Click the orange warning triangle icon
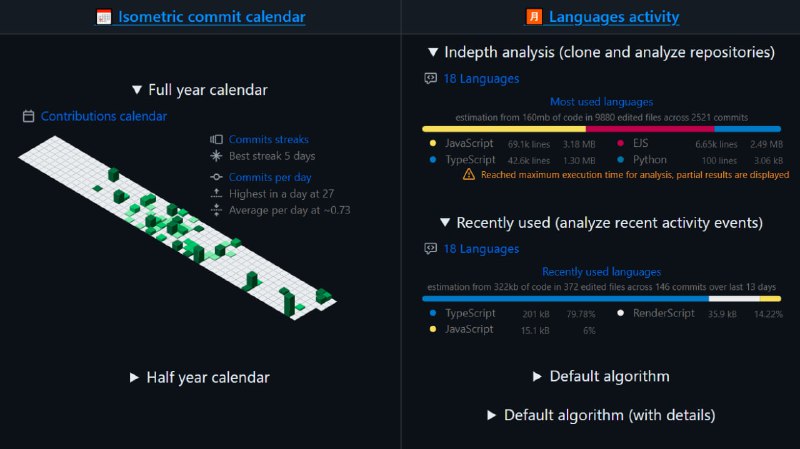The image size is (800, 449). (468, 174)
